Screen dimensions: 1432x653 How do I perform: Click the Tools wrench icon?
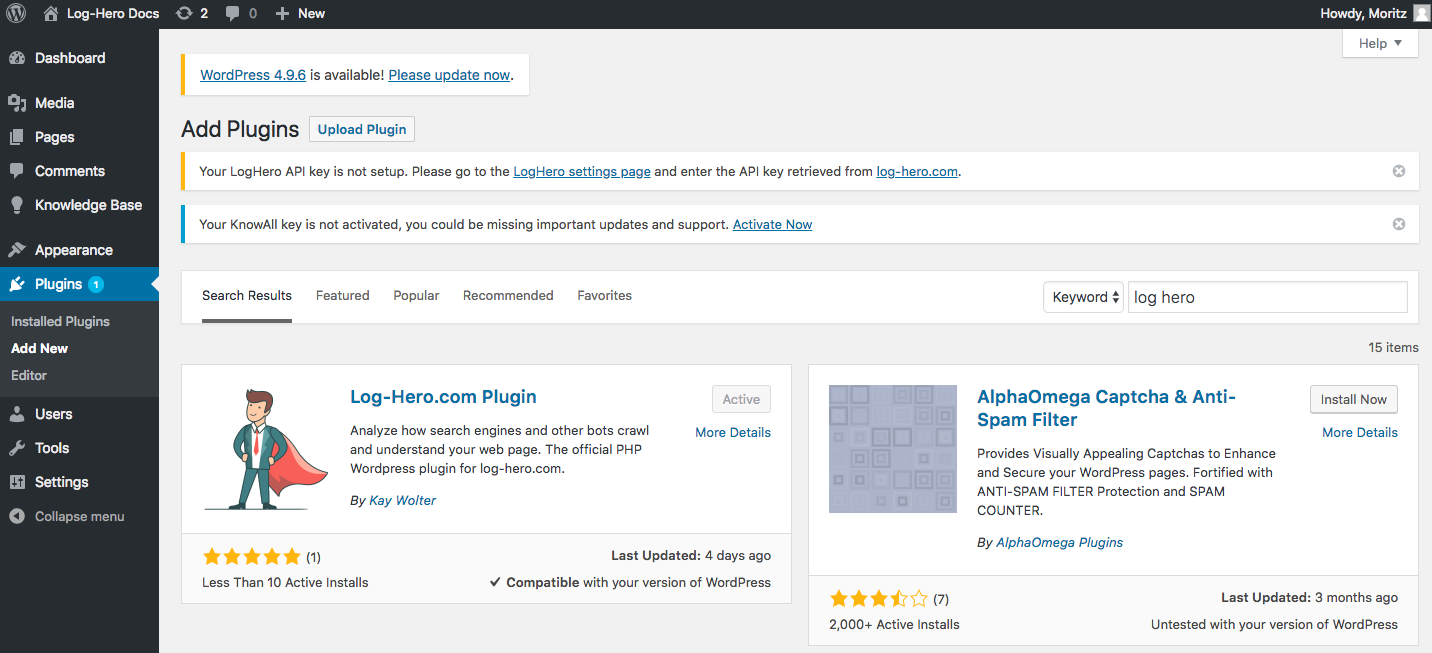click(x=17, y=448)
